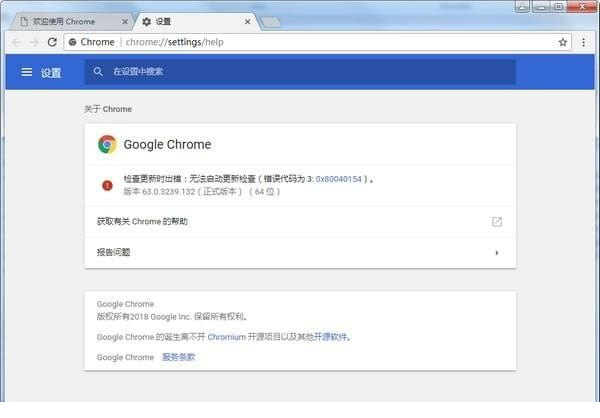This screenshot has height=418, width=600.
Task: Minimize the Chrome window
Action: click(541, 7)
